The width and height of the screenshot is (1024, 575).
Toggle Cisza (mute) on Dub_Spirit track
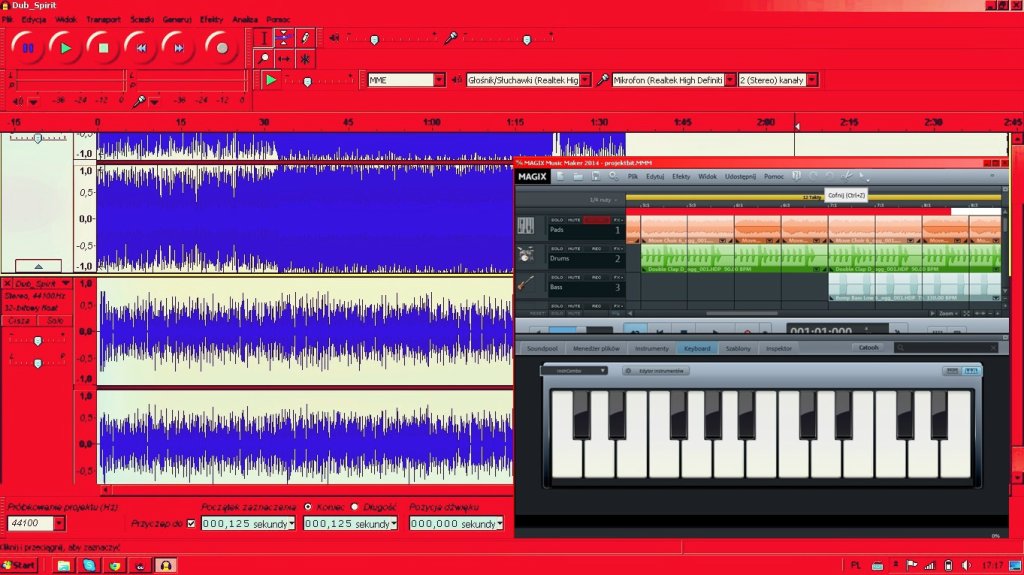pos(19,321)
